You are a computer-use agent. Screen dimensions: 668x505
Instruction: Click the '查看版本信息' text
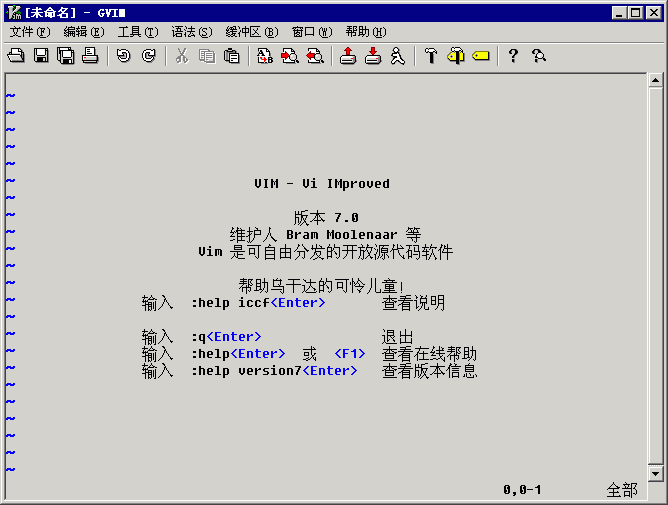coord(429,371)
